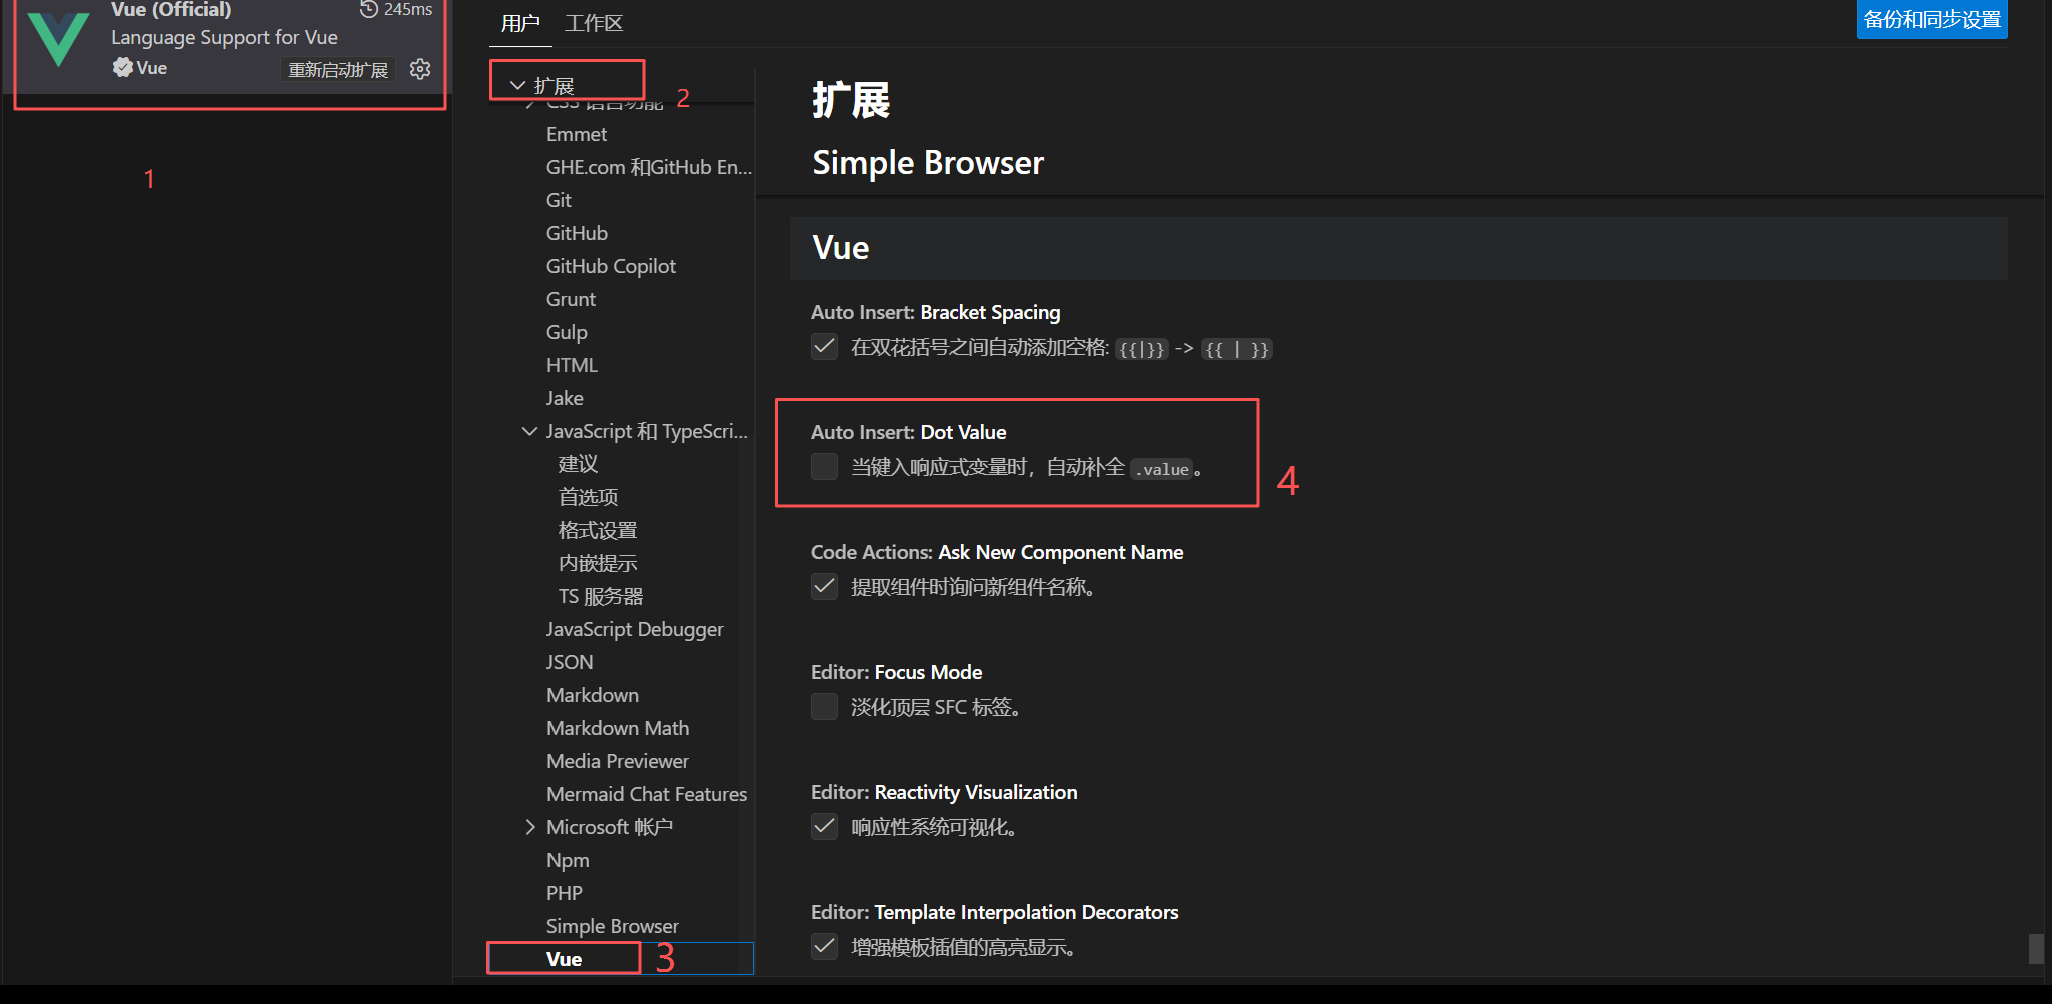Open the TS 服务器 subsection

click(x=600, y=596)
